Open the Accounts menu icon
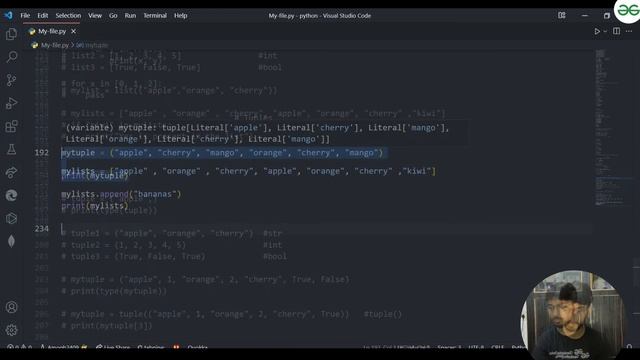The image size is (640, 360). (x=11, y=307)
